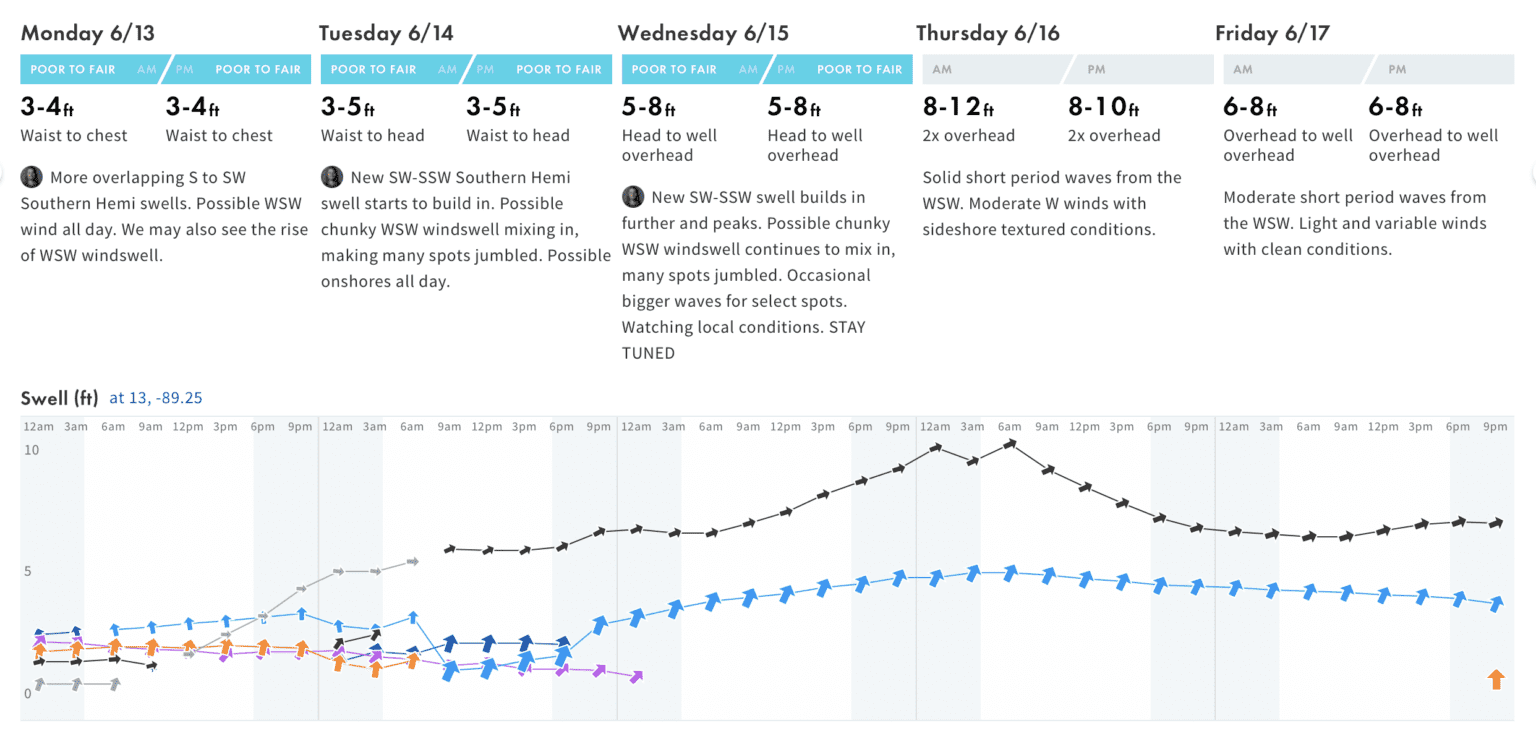This screenshot has height=731, width=1536.
Task: Click the last light gray swell arrow on Tuesday
Action: [411, 563]
